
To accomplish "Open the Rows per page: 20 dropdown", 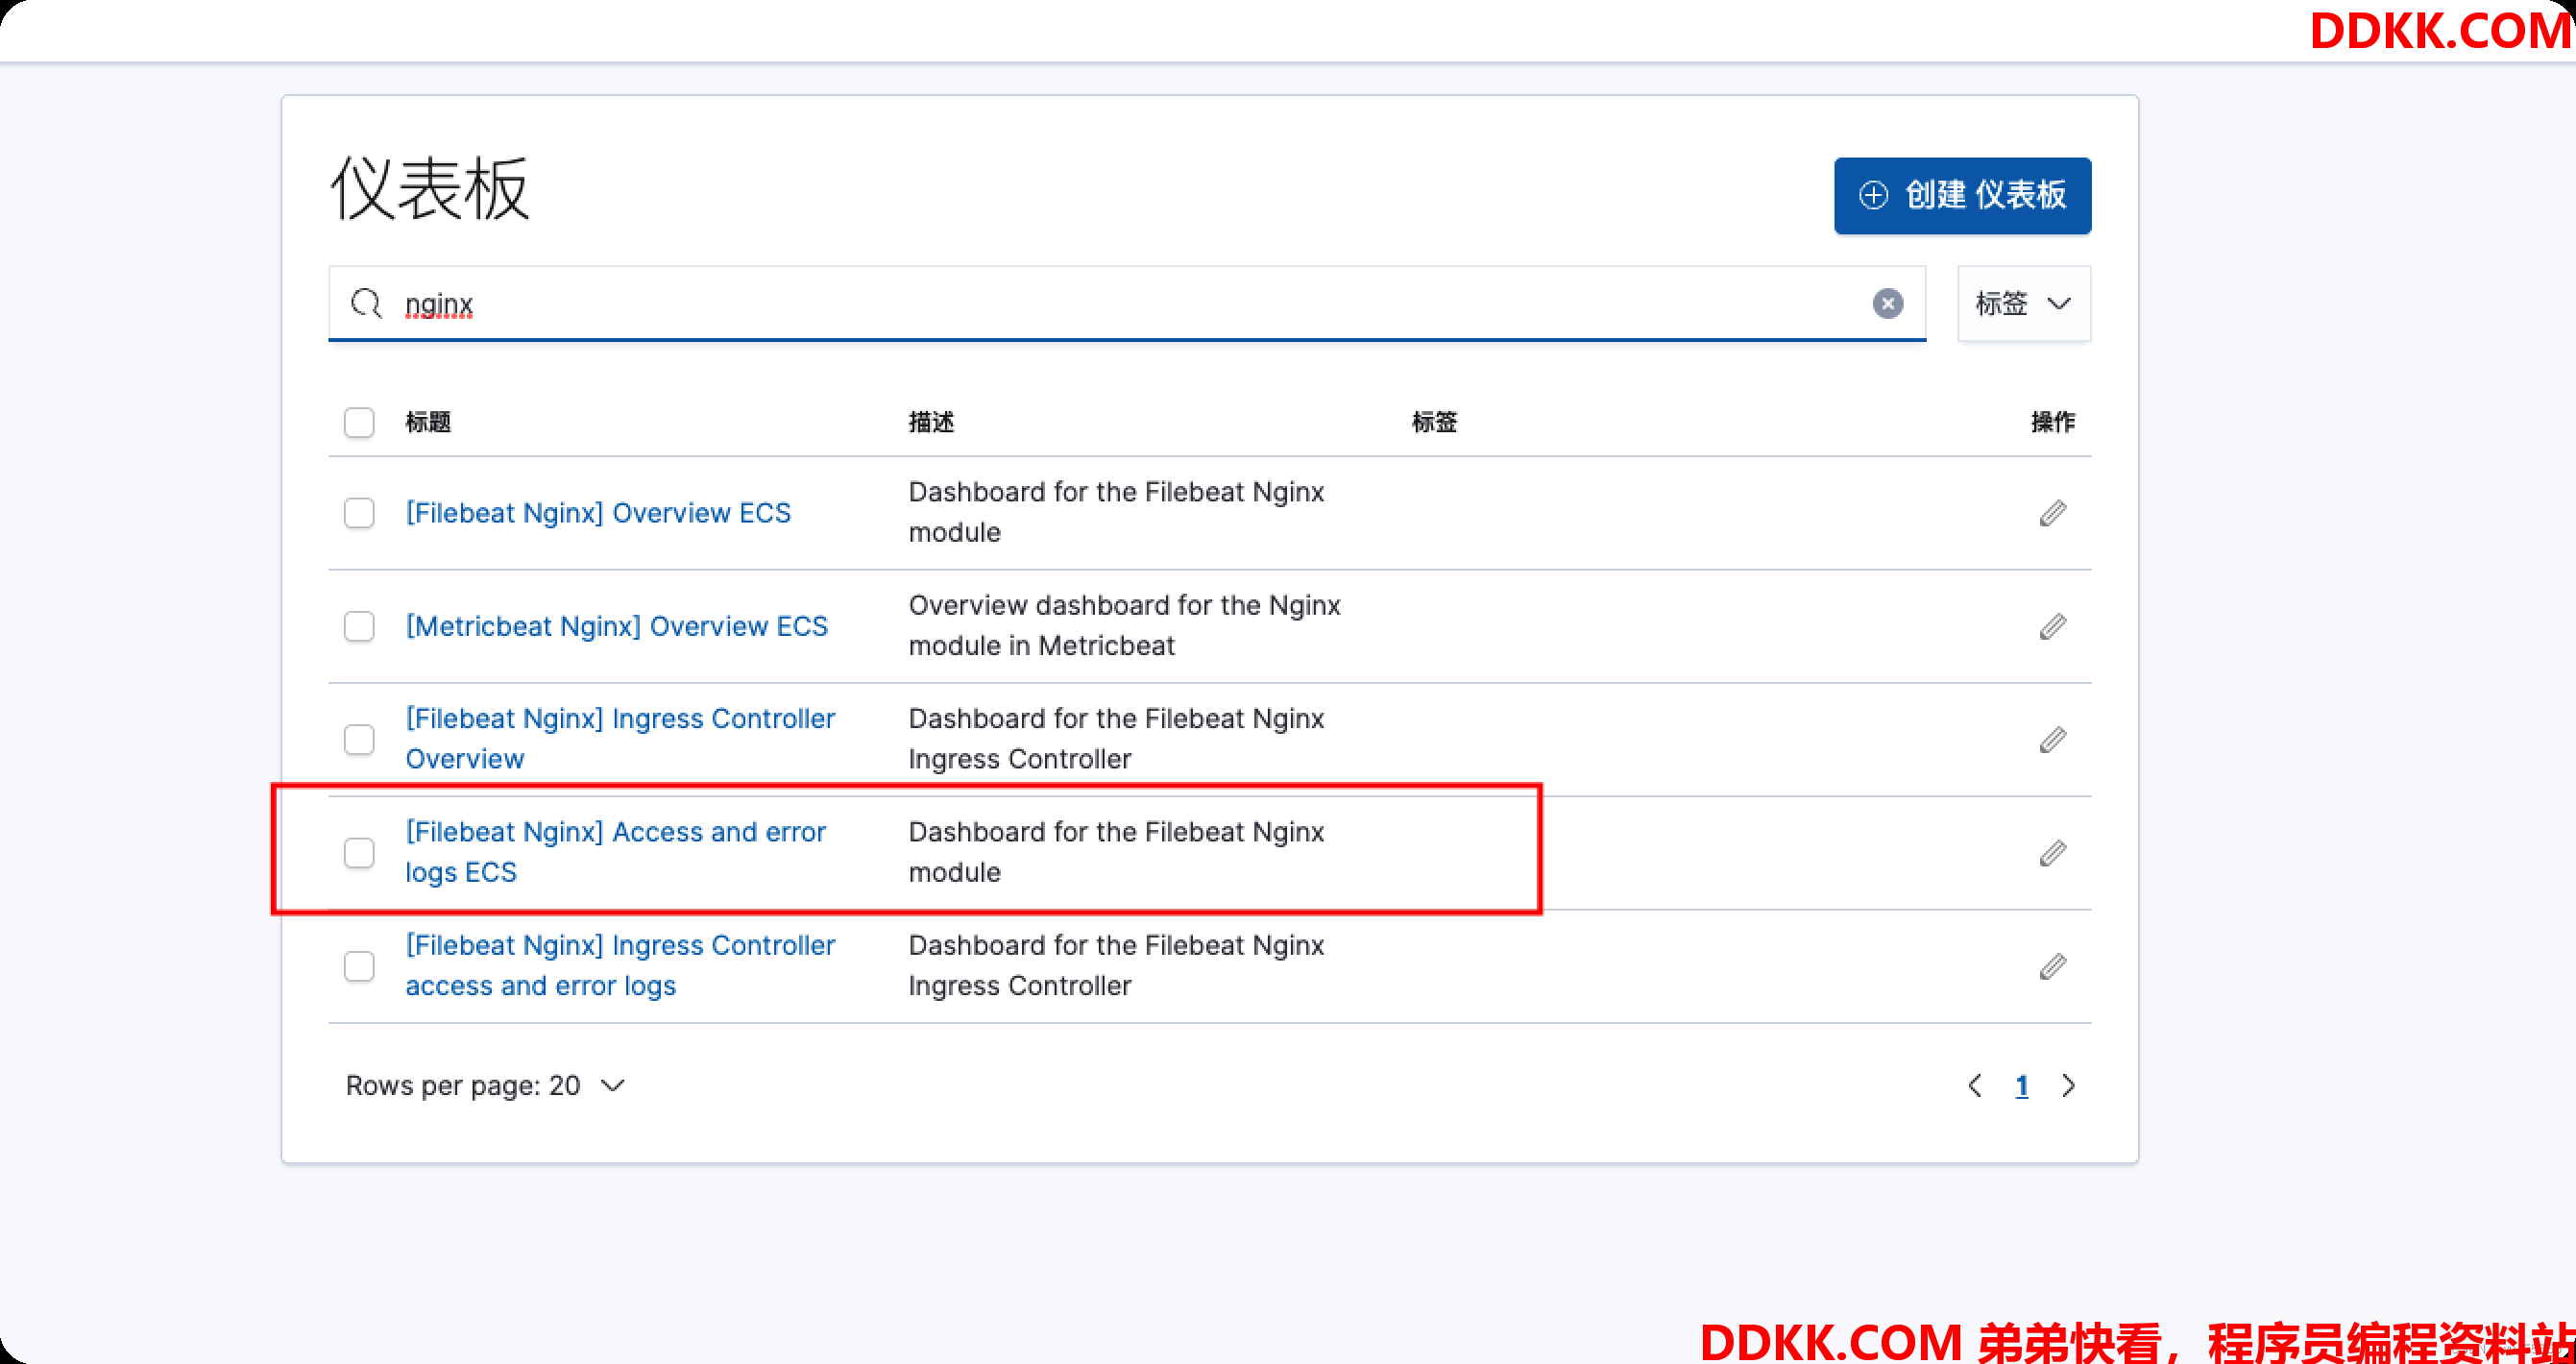I will (485, 1085).
